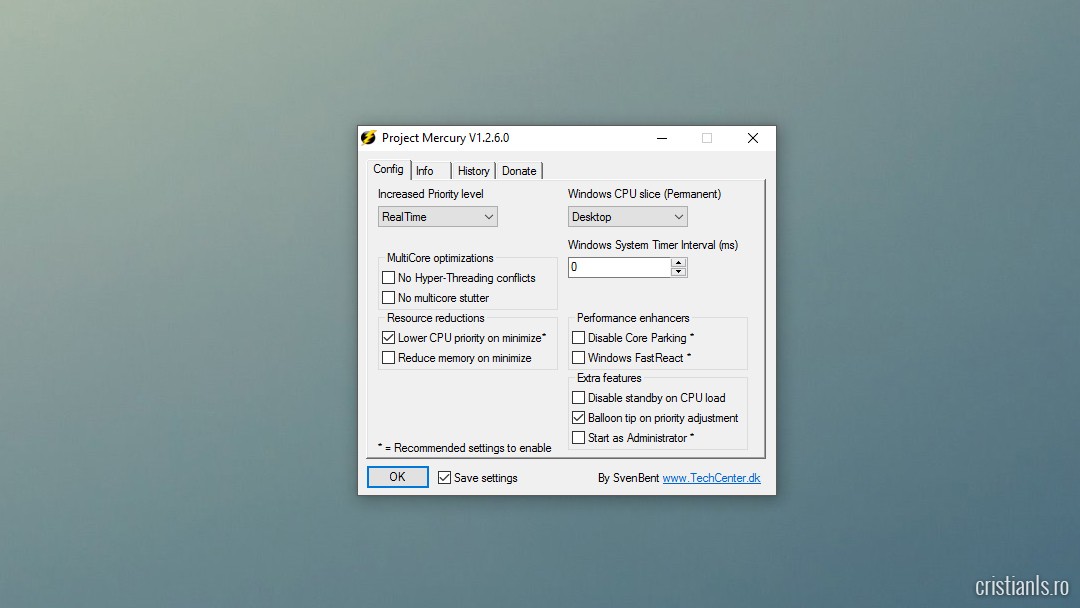Click the 'Resource reductions' group label
Image resolution: width=1080 pixels, height=608 pixels.
pyautogui.click(x=435, y=317)
